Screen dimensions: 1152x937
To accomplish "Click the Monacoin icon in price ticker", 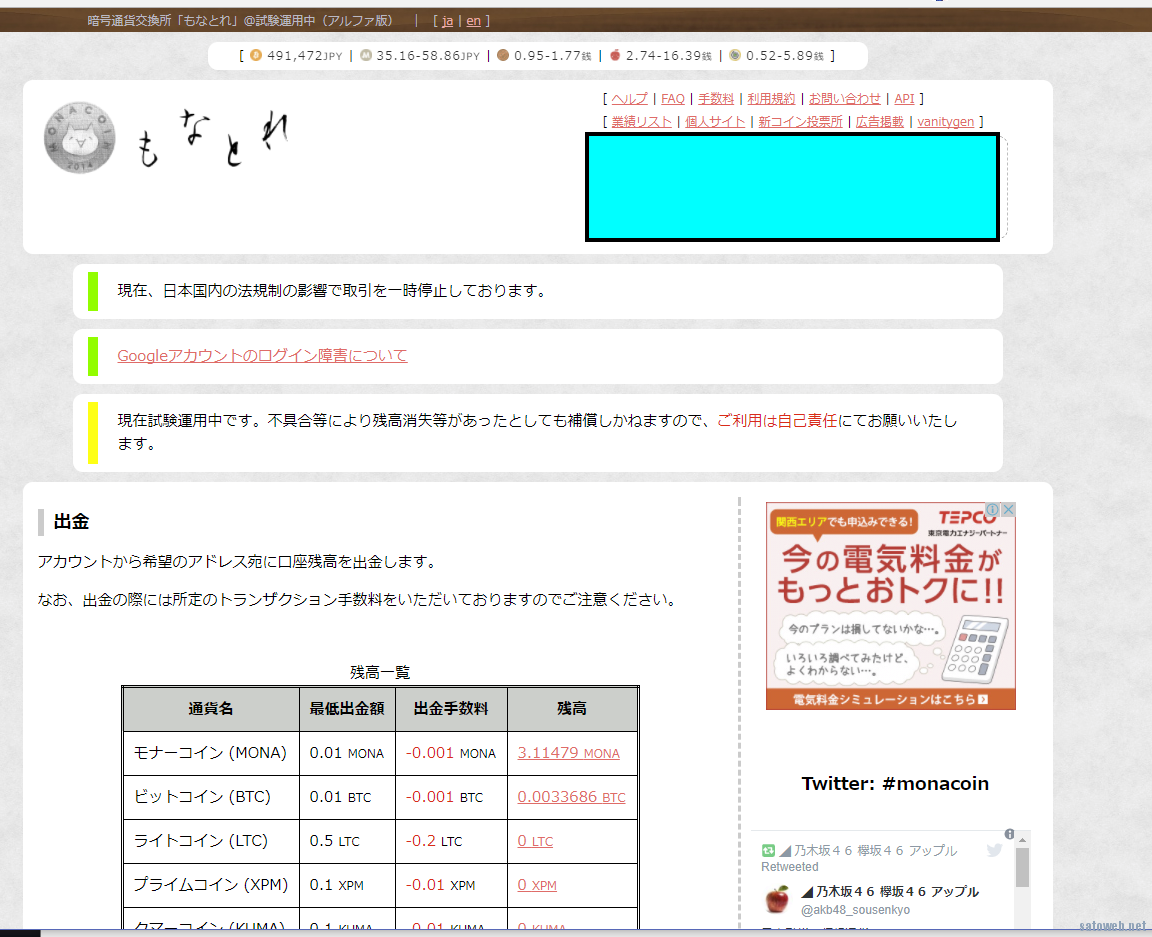I will click(366, 56).
